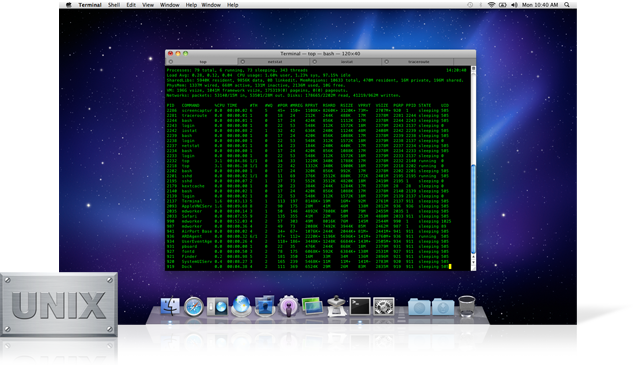Click the Time Machine clock menu icon
633x365 pixels.
coord(470,5)
